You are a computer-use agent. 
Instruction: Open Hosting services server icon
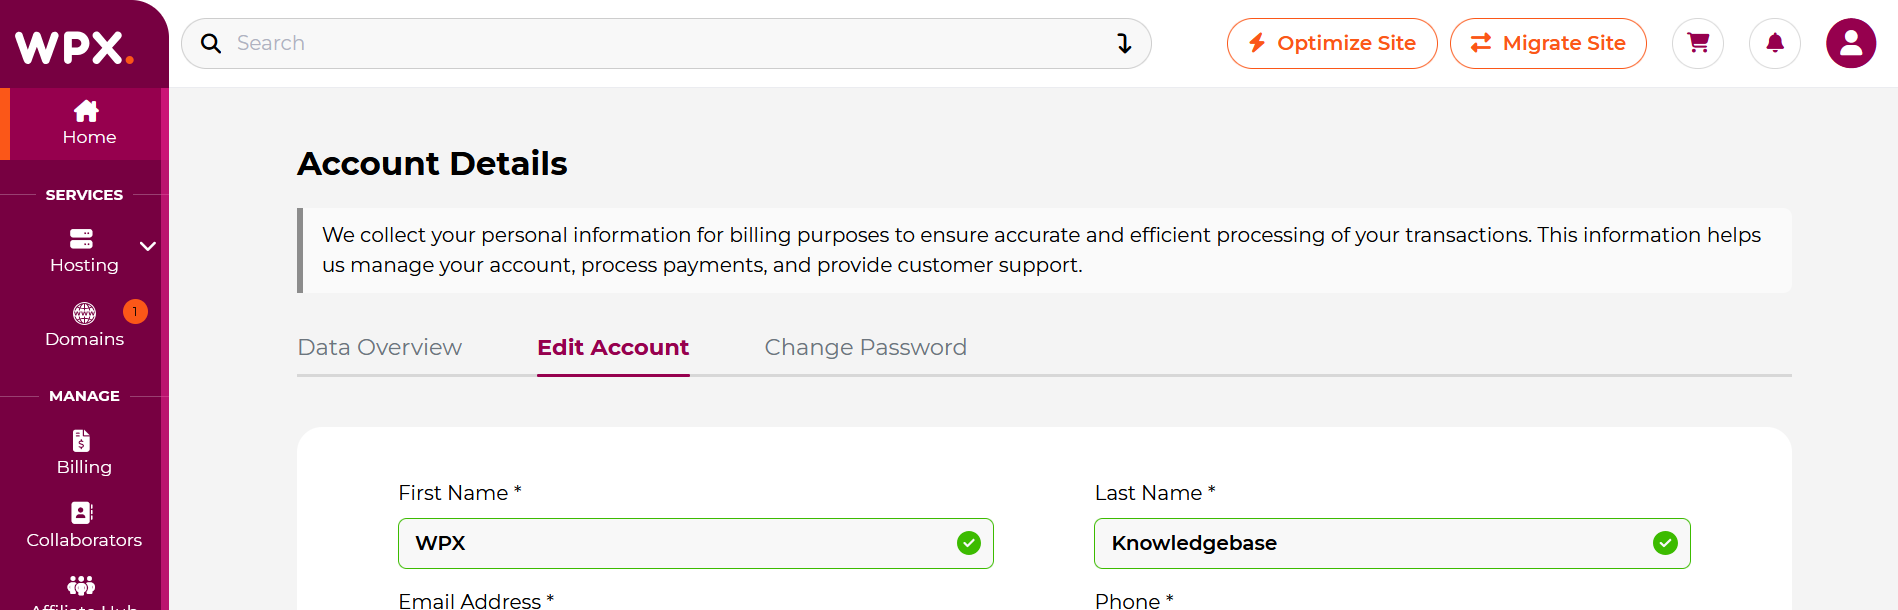[x=81, y=238]
